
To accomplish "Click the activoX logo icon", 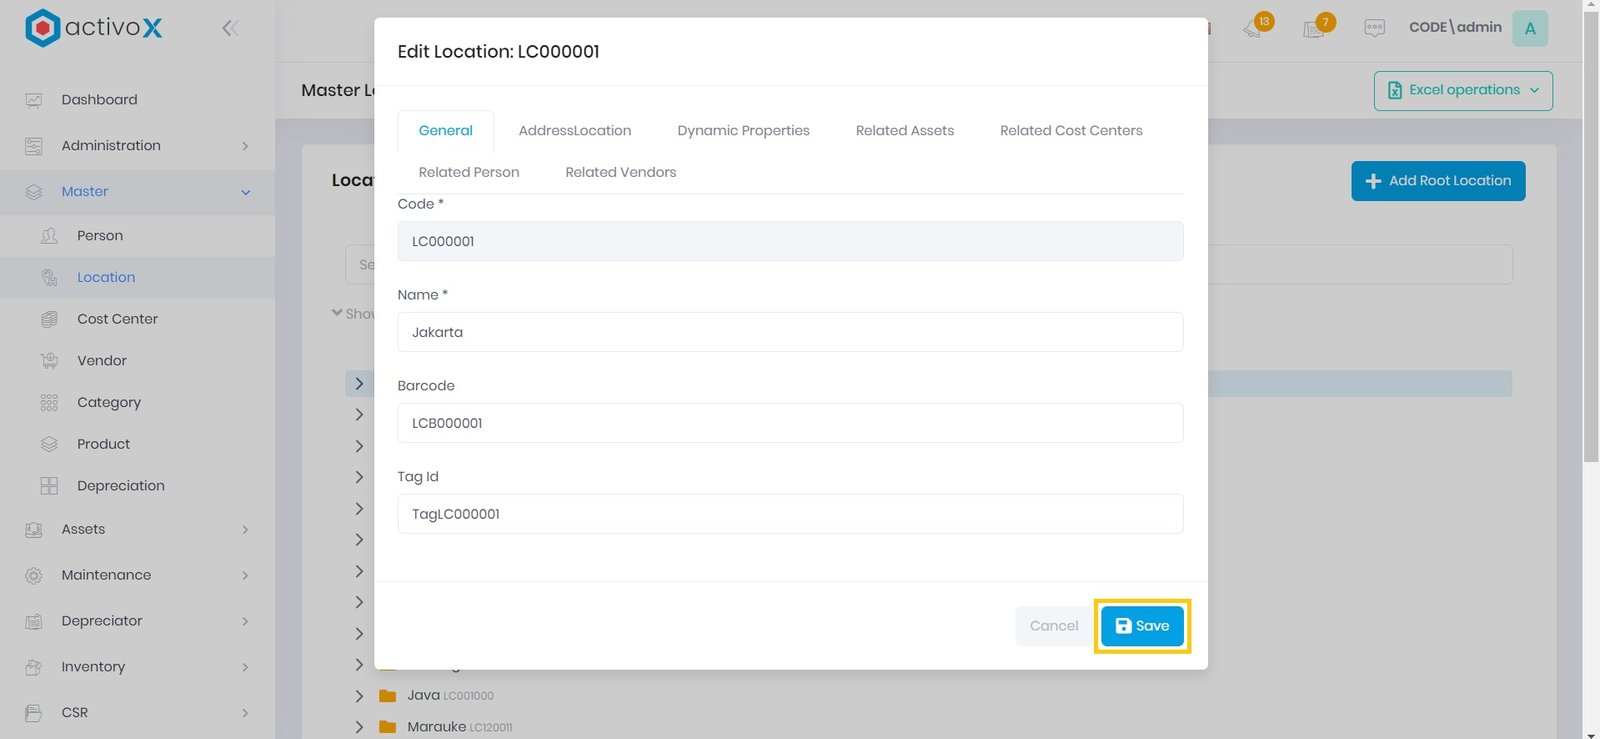I will tap(42, 28).
